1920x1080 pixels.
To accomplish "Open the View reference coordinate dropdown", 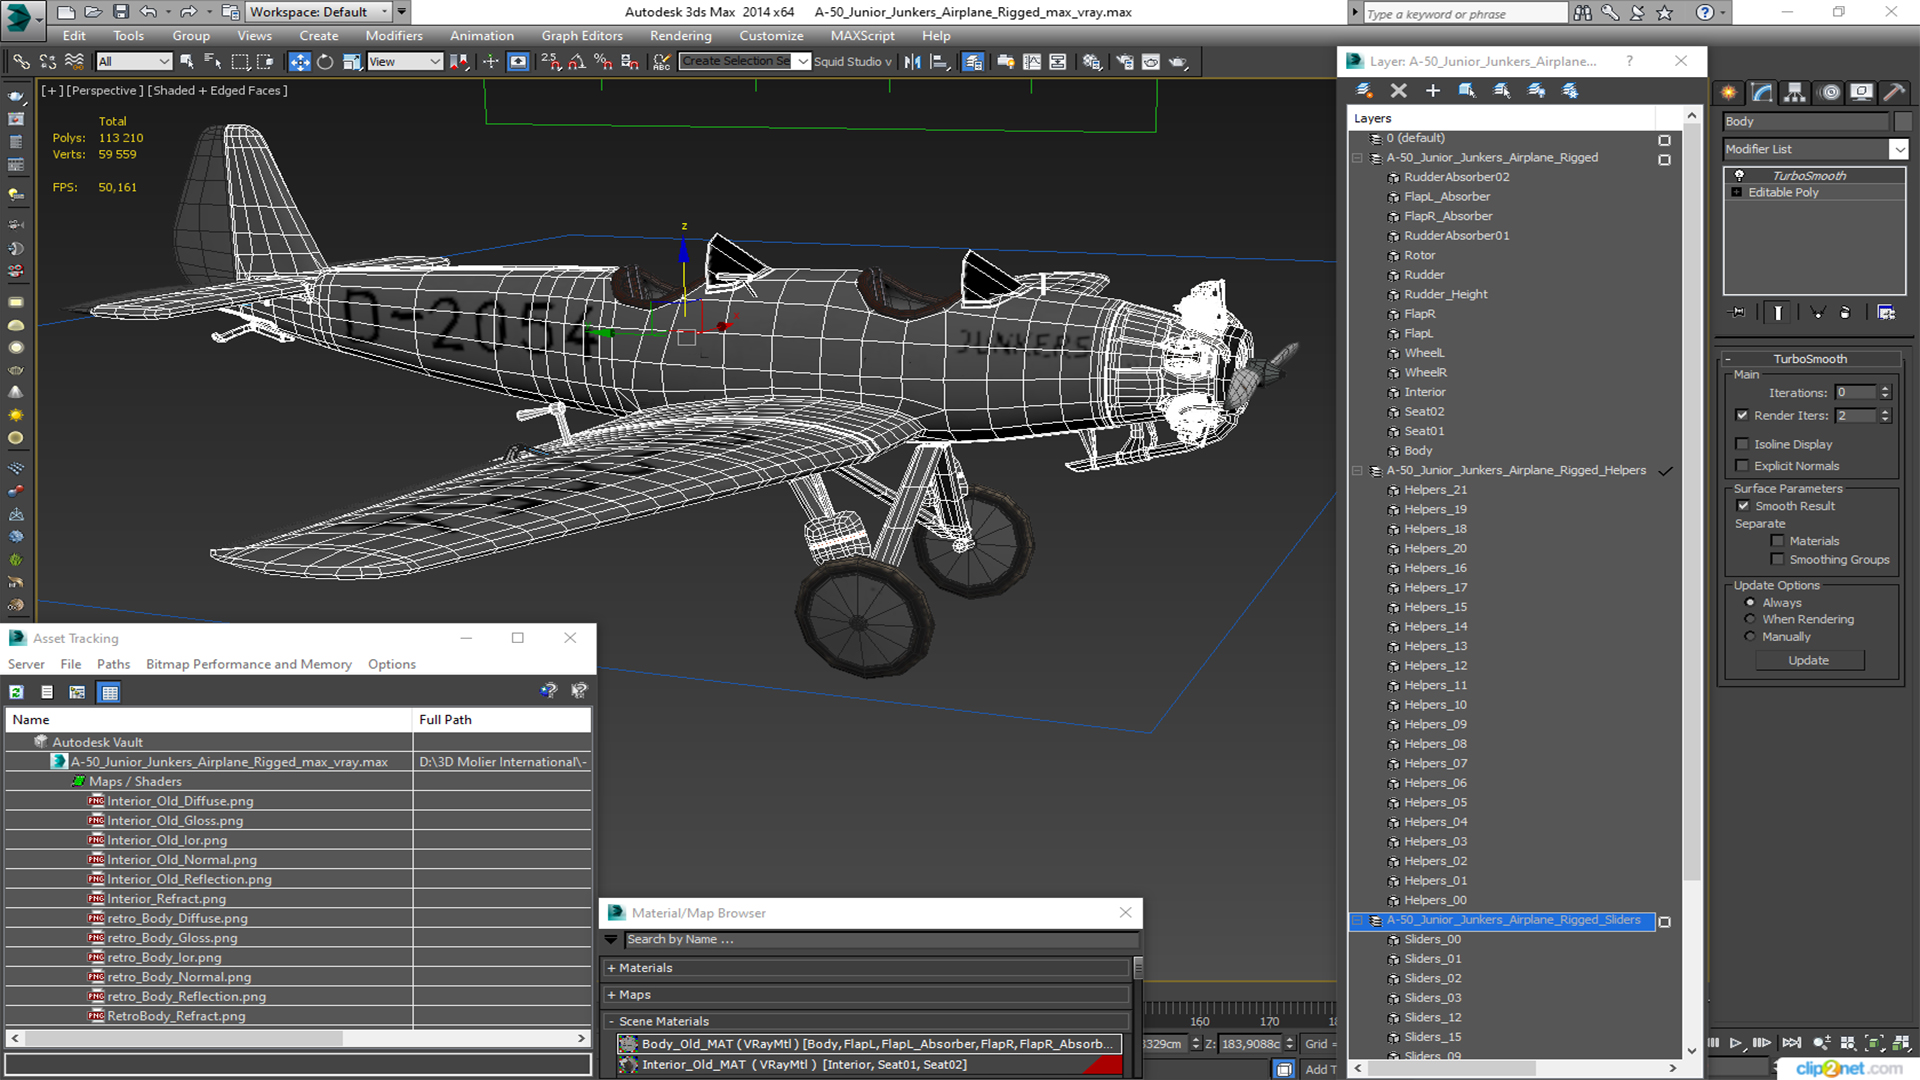I will point(405,62).
